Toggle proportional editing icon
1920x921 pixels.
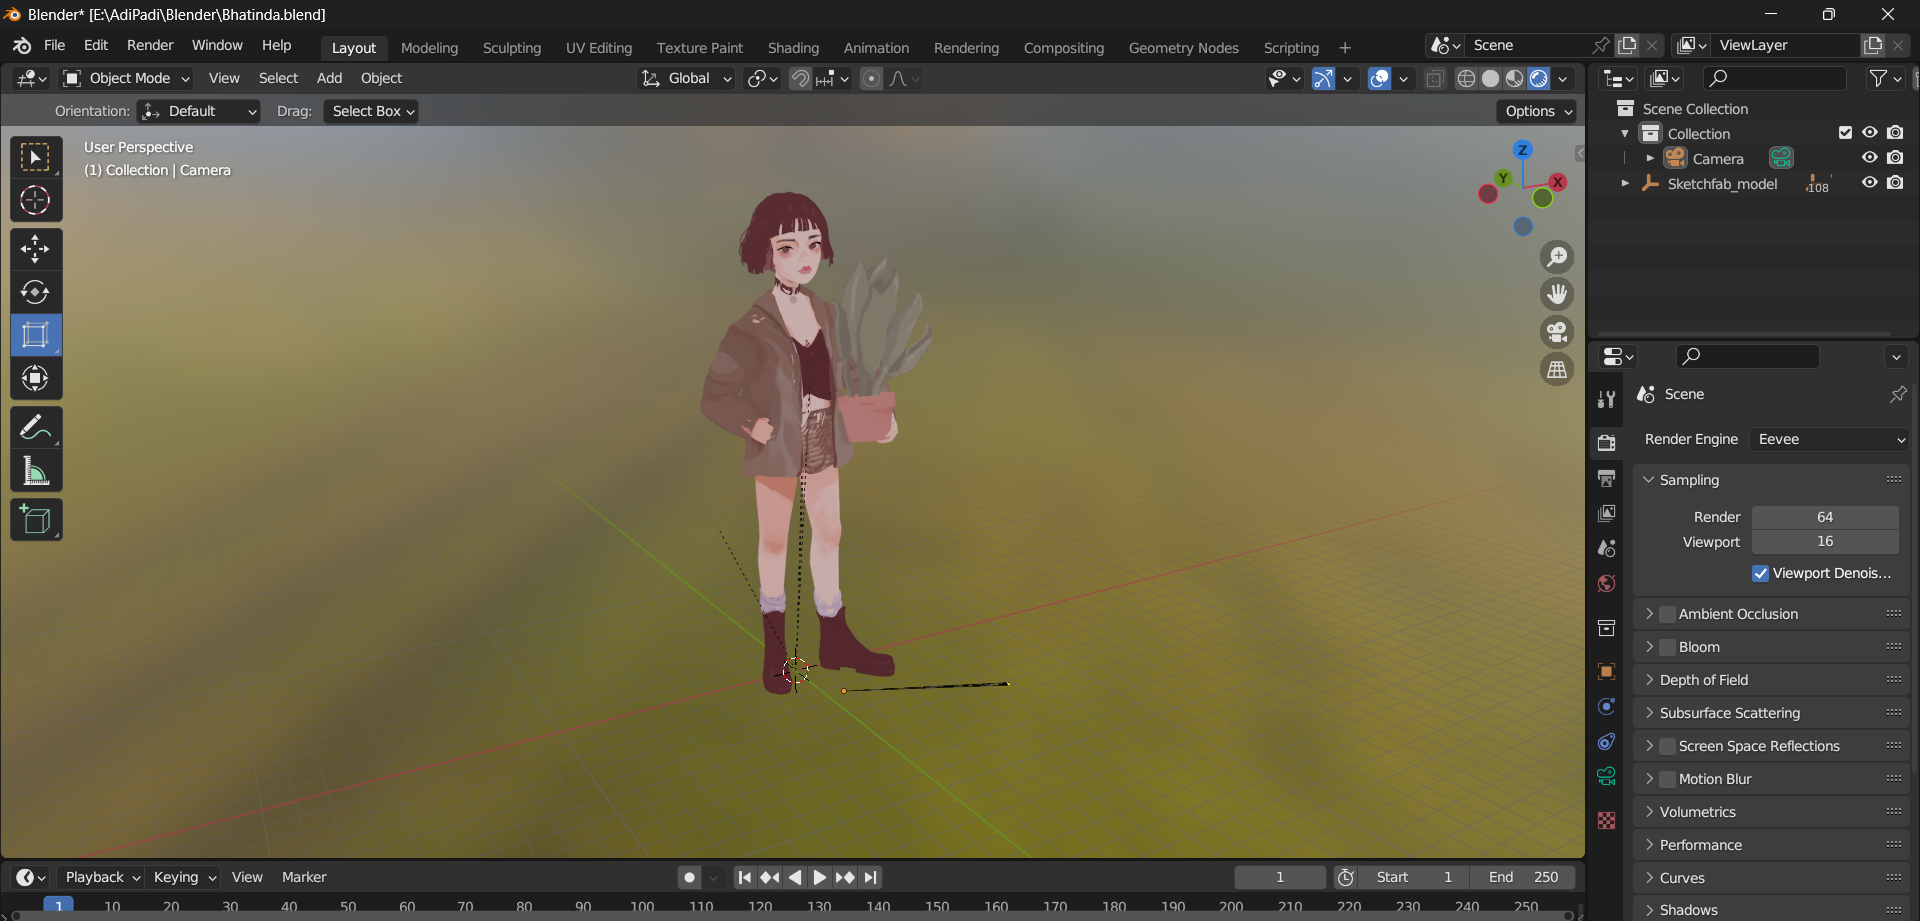click(x=872, y=79)
